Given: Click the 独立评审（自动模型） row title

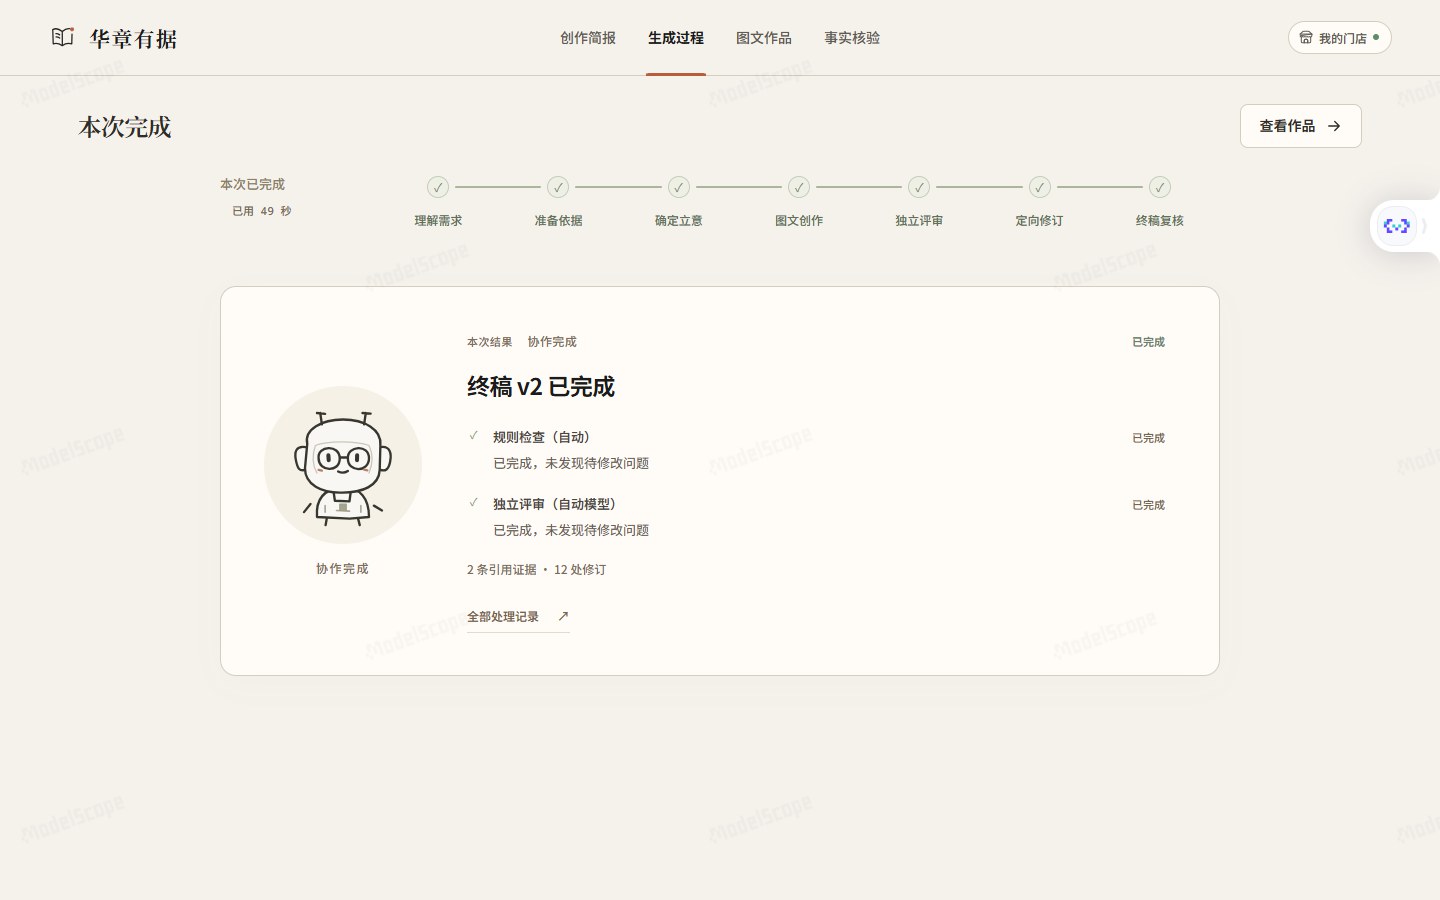Looking at the screenshot, I should (557, 504).
